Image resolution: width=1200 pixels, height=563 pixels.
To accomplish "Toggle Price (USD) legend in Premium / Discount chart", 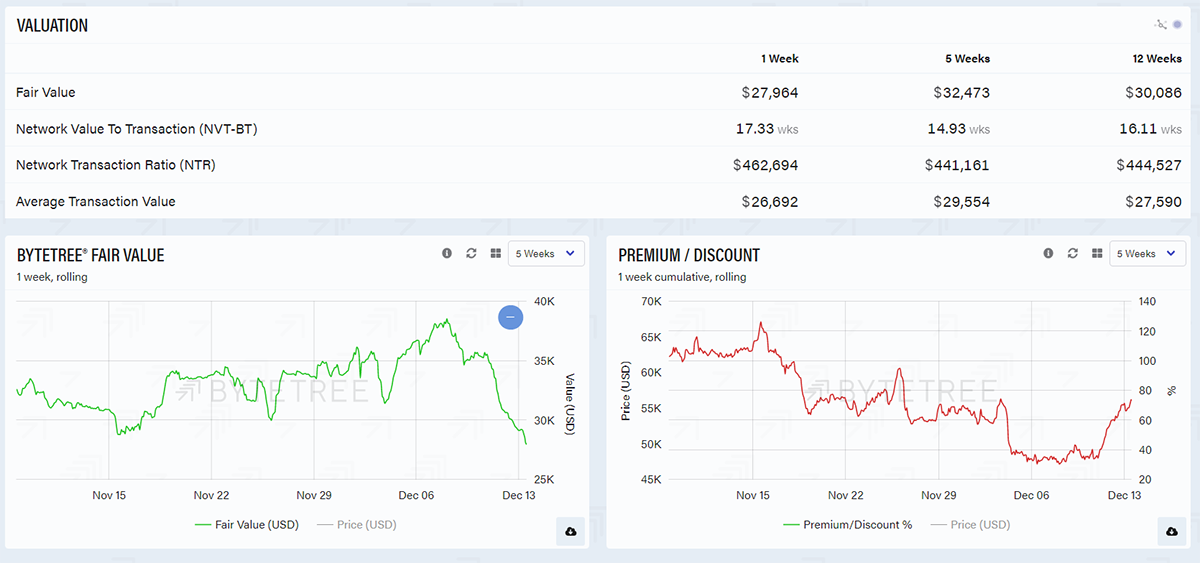I will click(970, 524).
